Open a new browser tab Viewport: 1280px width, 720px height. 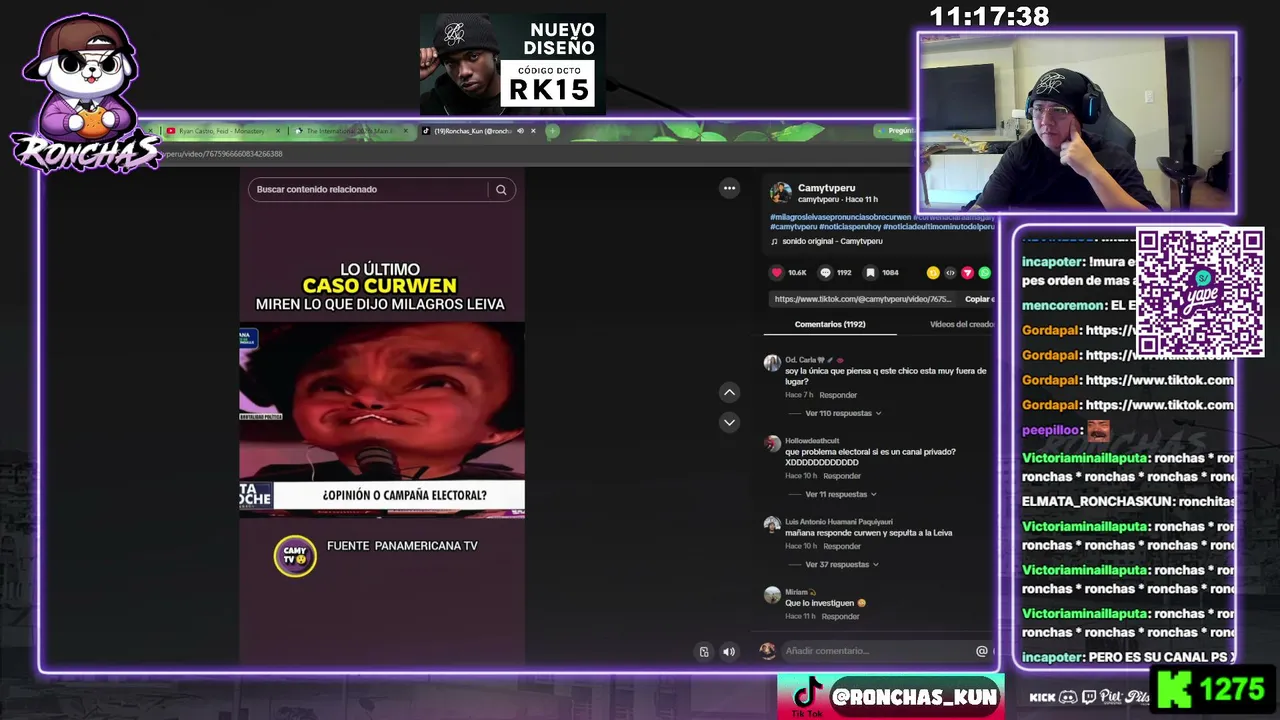[552, 131]
